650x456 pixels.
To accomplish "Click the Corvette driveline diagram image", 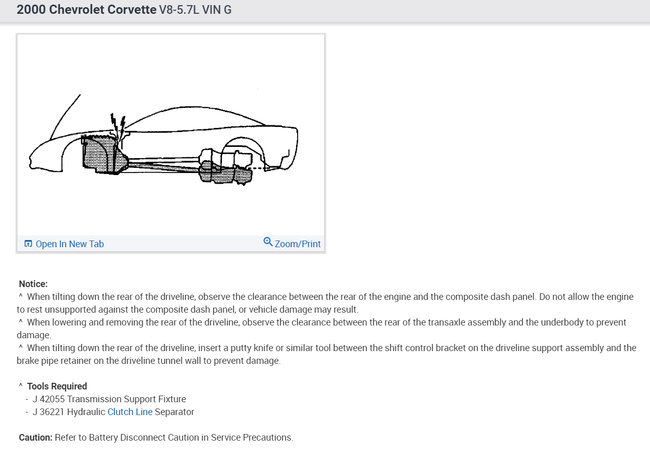I will click(x=171, y=135).
